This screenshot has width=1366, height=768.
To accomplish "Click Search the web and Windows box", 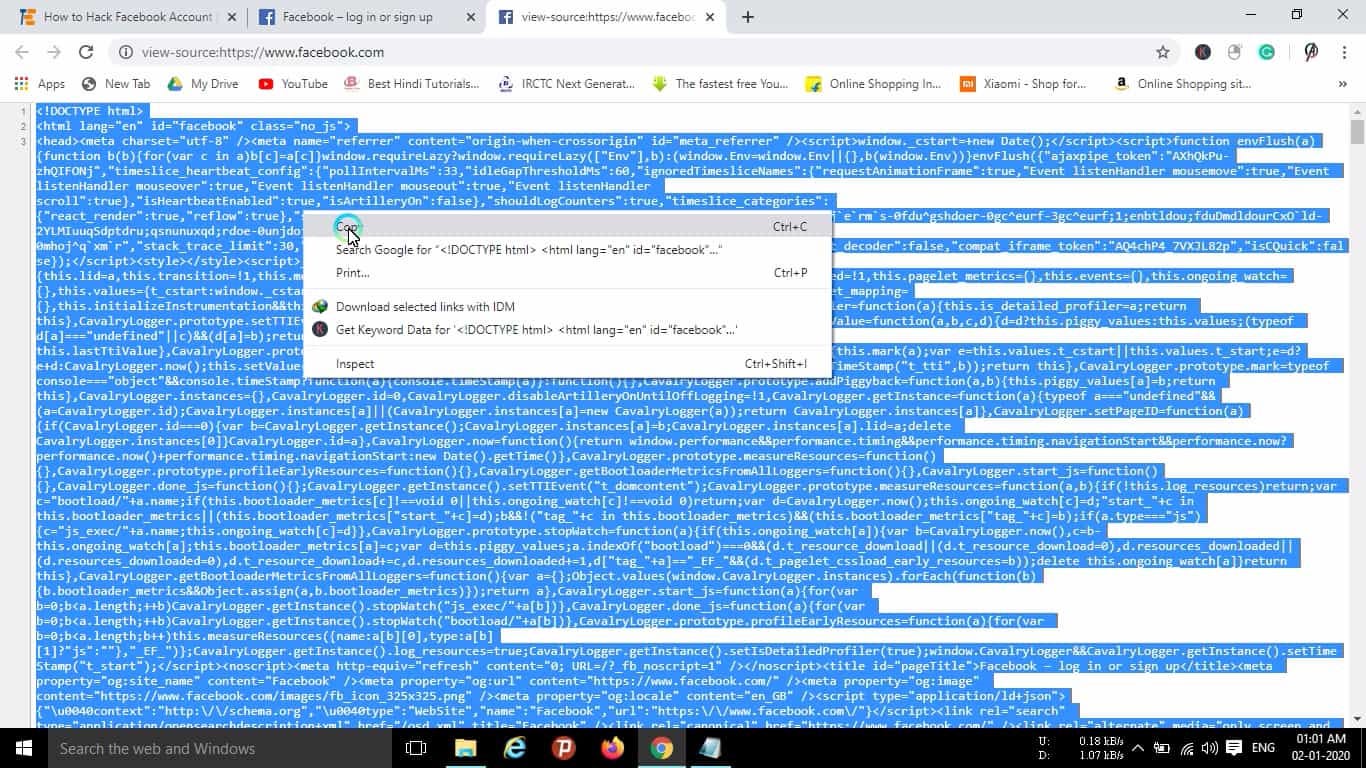I will [219, 748].
